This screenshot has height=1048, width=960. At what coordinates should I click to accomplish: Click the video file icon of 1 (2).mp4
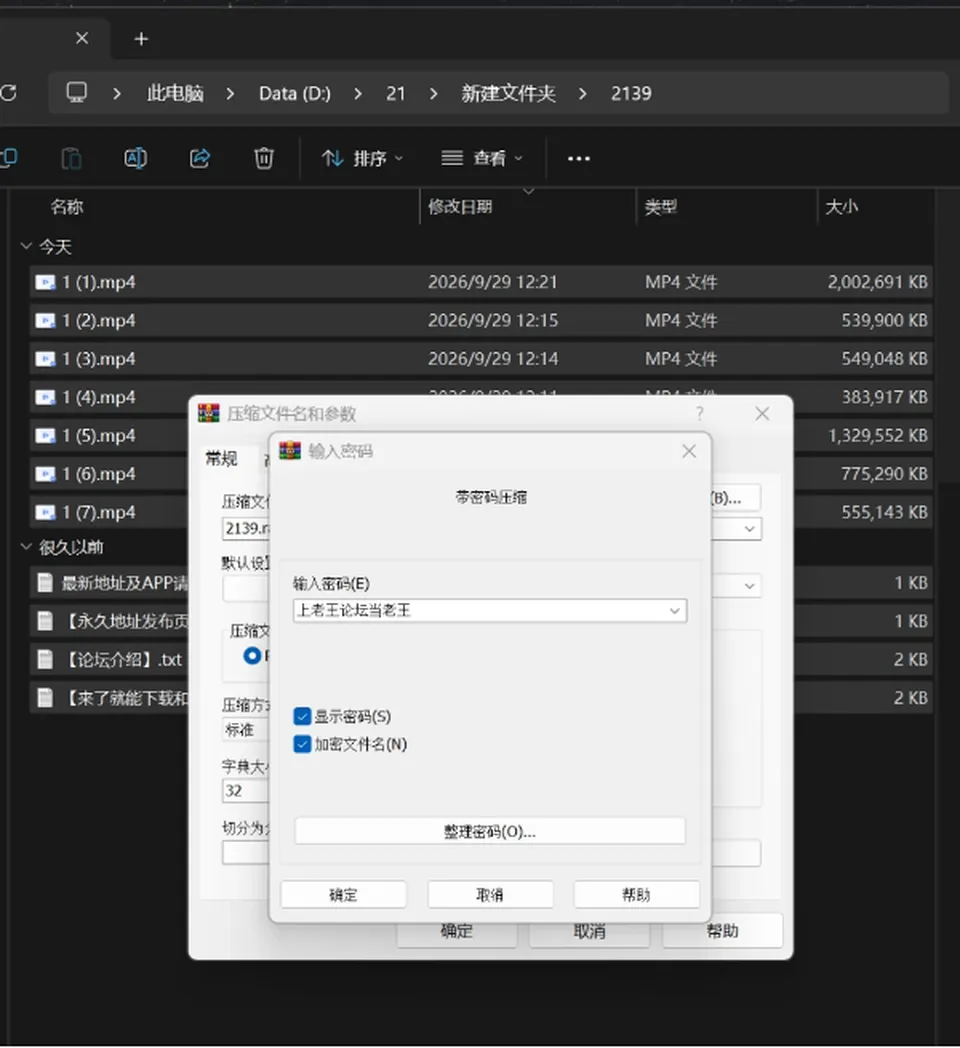click(45, 321)
